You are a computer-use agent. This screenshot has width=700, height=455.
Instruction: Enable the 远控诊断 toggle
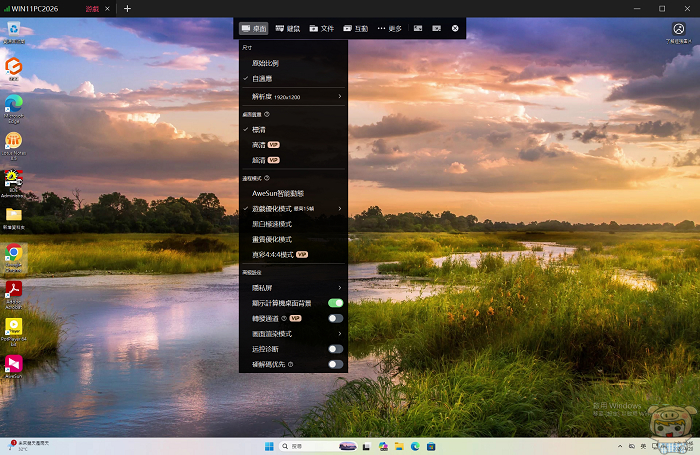click(335, 349)
